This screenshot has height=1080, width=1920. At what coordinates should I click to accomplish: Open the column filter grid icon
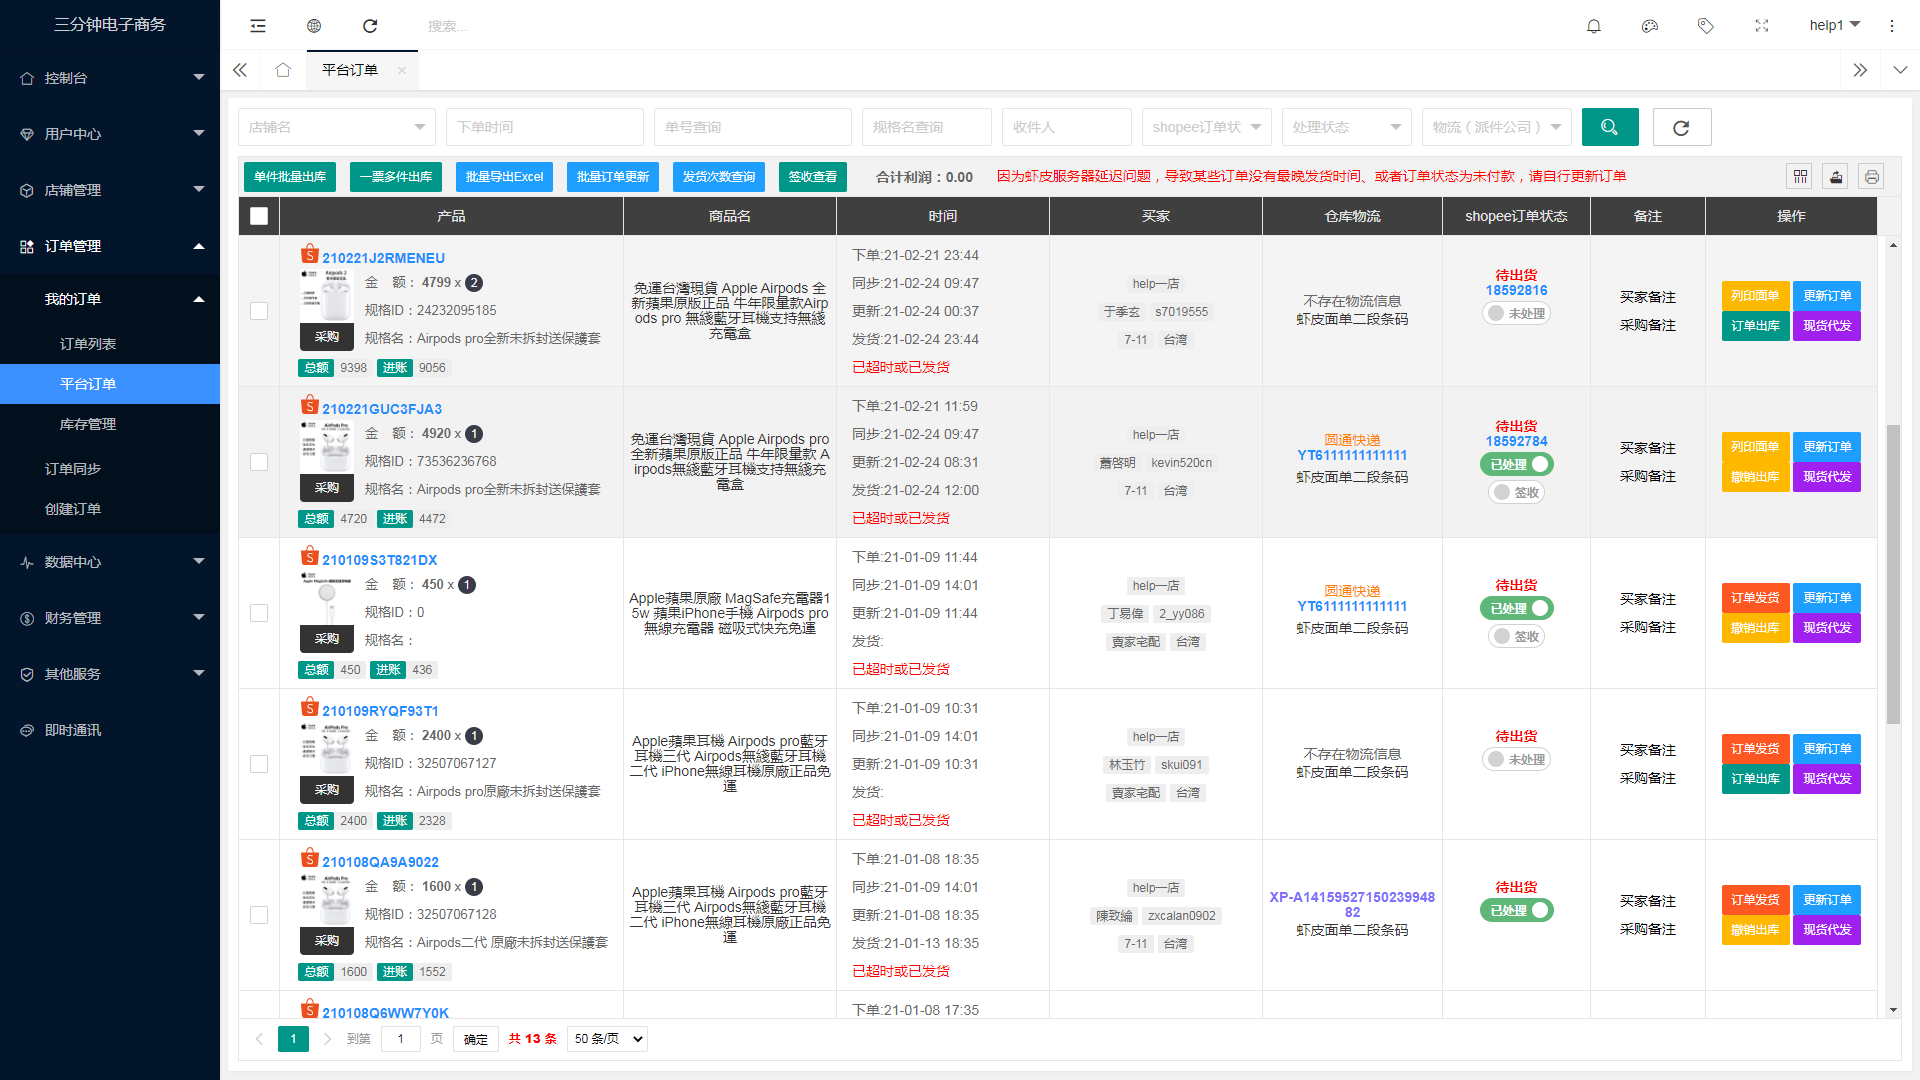pos(1800,177)
